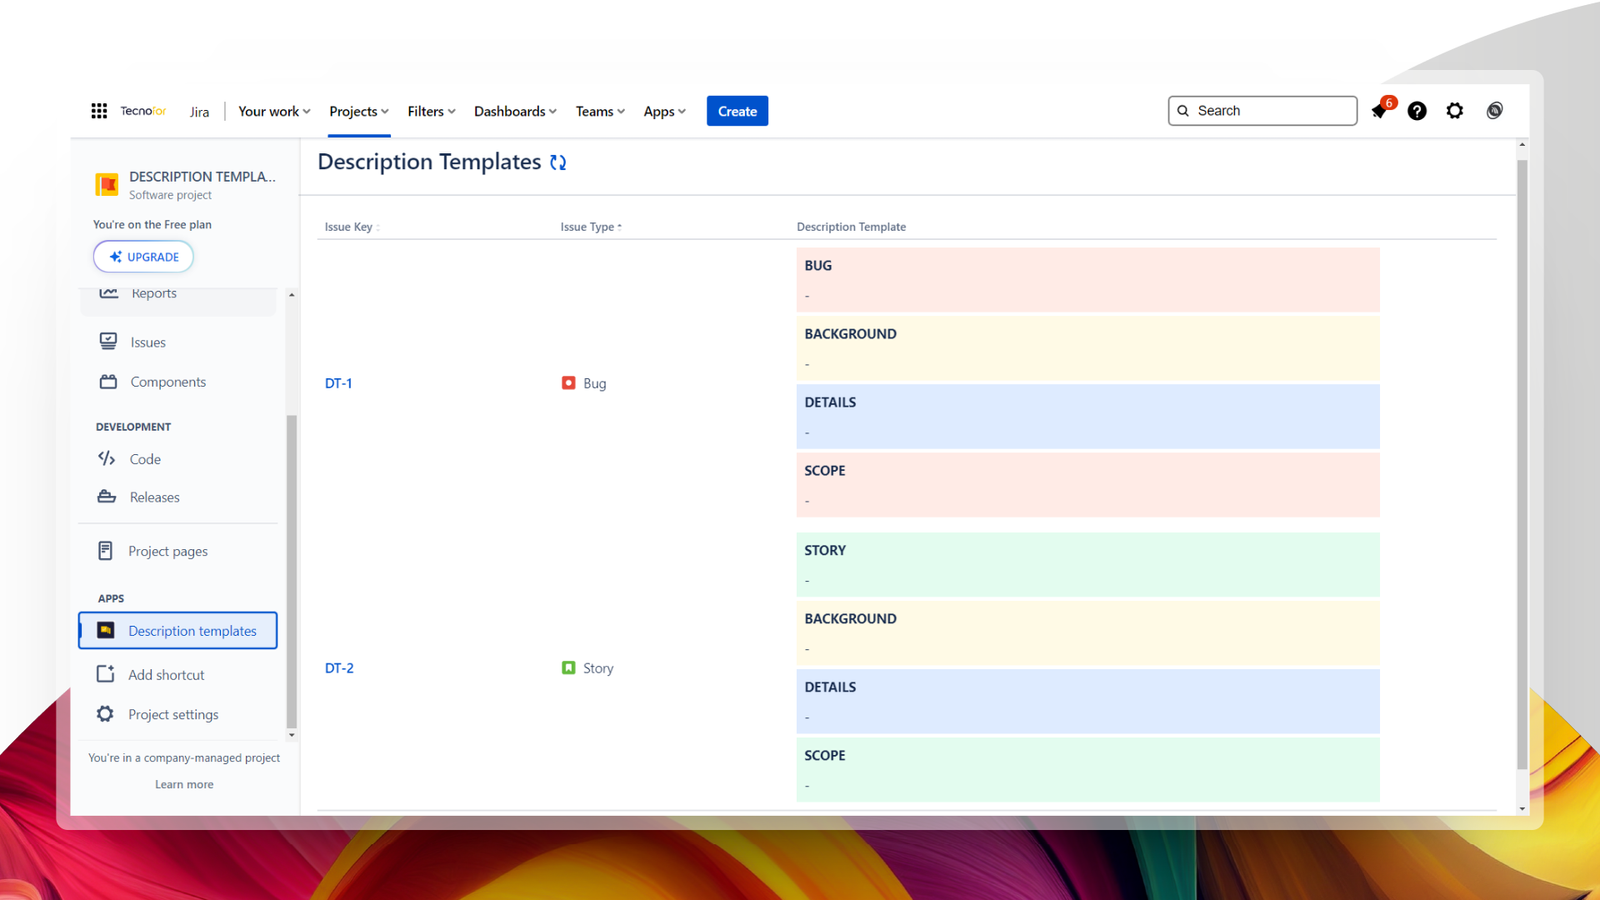Click the Description templates app icon

point(105,630)
